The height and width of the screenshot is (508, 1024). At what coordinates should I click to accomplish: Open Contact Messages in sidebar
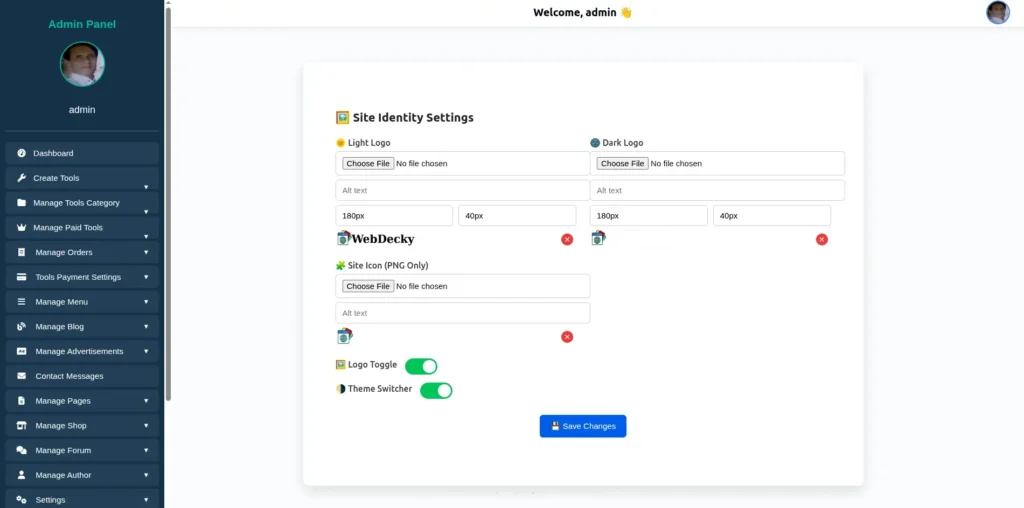click(82, 376)
